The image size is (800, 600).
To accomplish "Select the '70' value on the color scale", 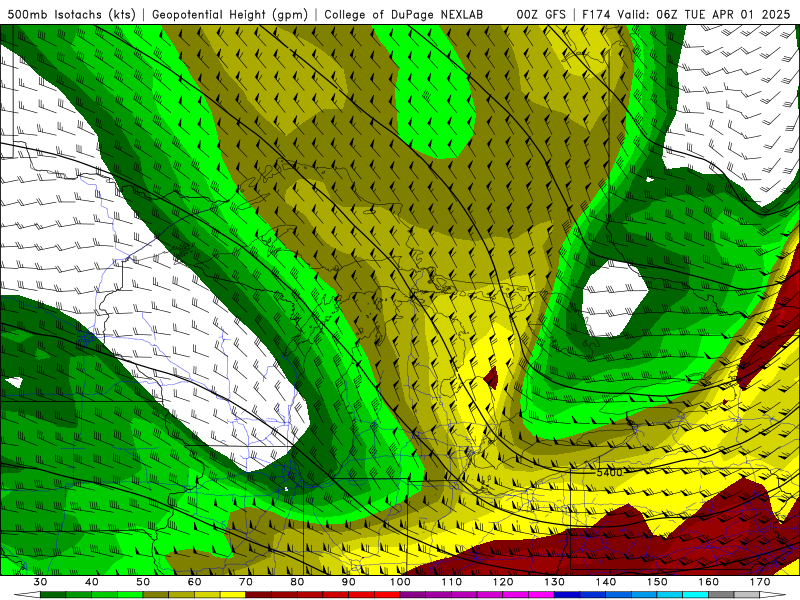I will point(246,582).
